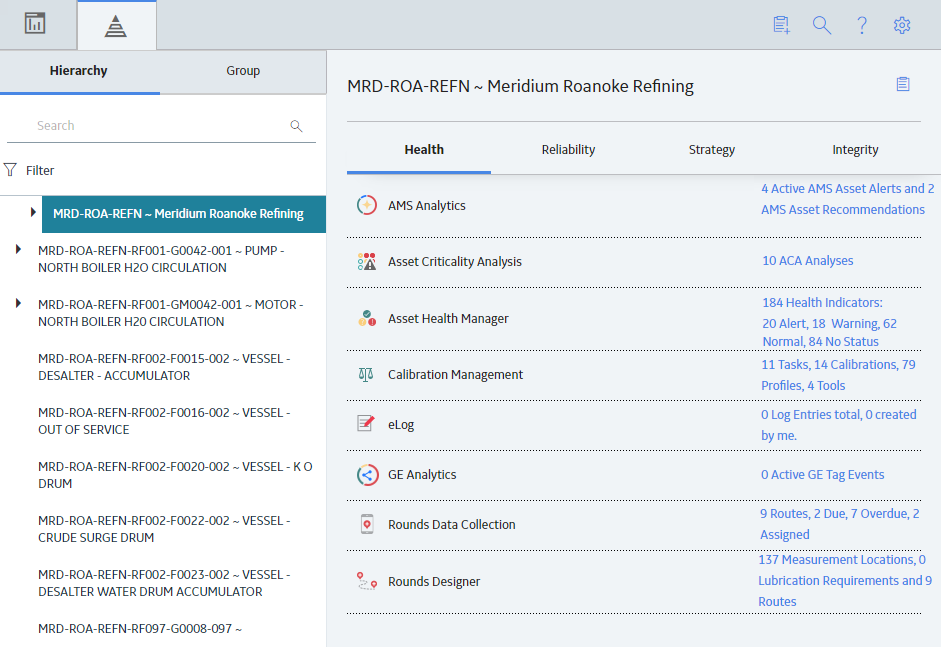Select VESSEL - DESALTER - ACCUMULATOR asset
The image size is (941, 647).
point(164,367)
